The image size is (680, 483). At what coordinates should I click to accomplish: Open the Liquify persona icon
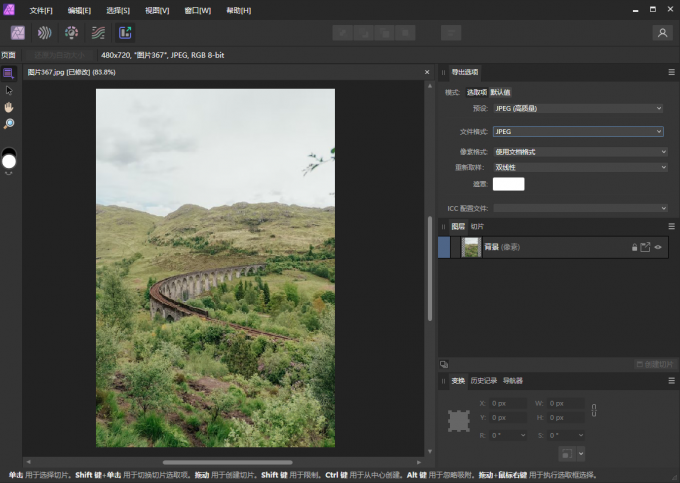[x=44, y=33]
